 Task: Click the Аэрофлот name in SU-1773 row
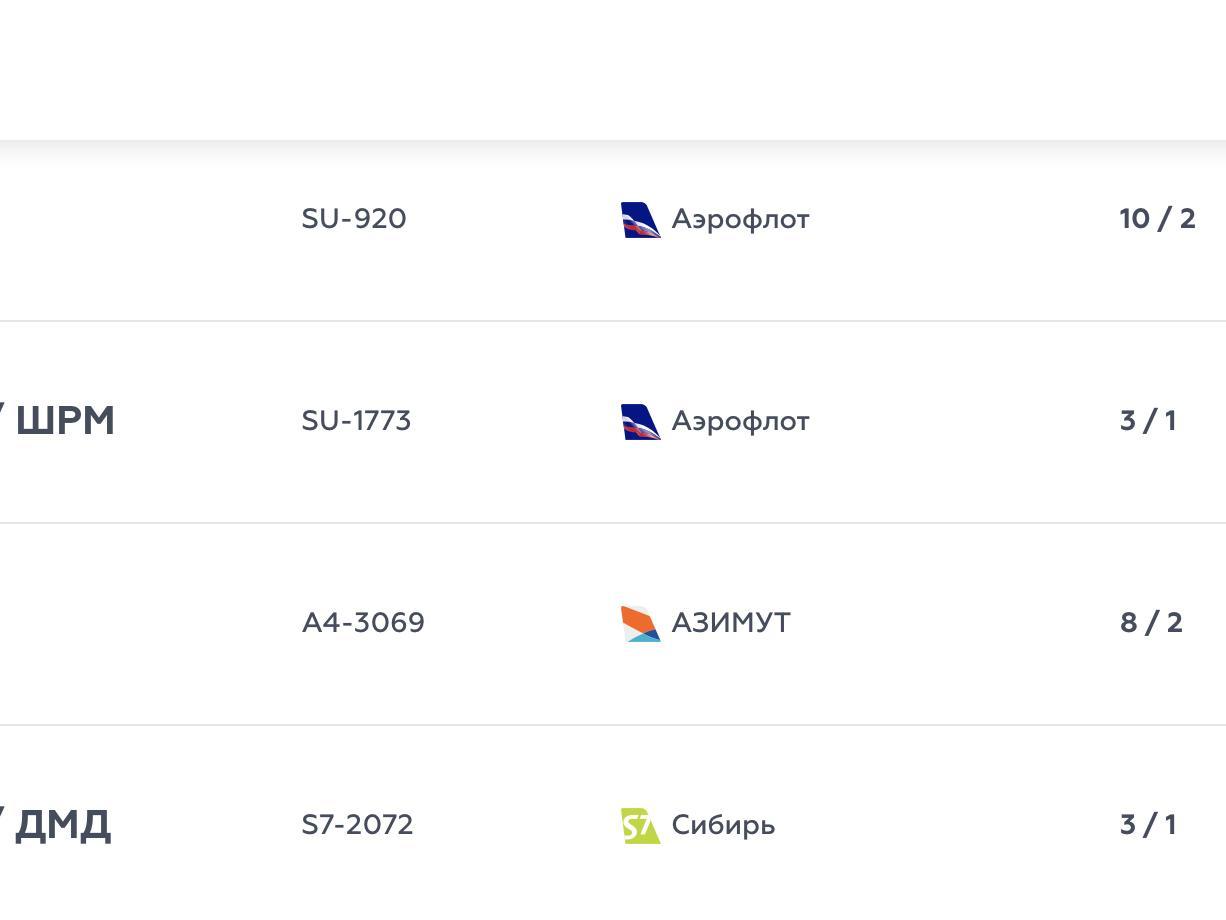(x=740, y=421)
